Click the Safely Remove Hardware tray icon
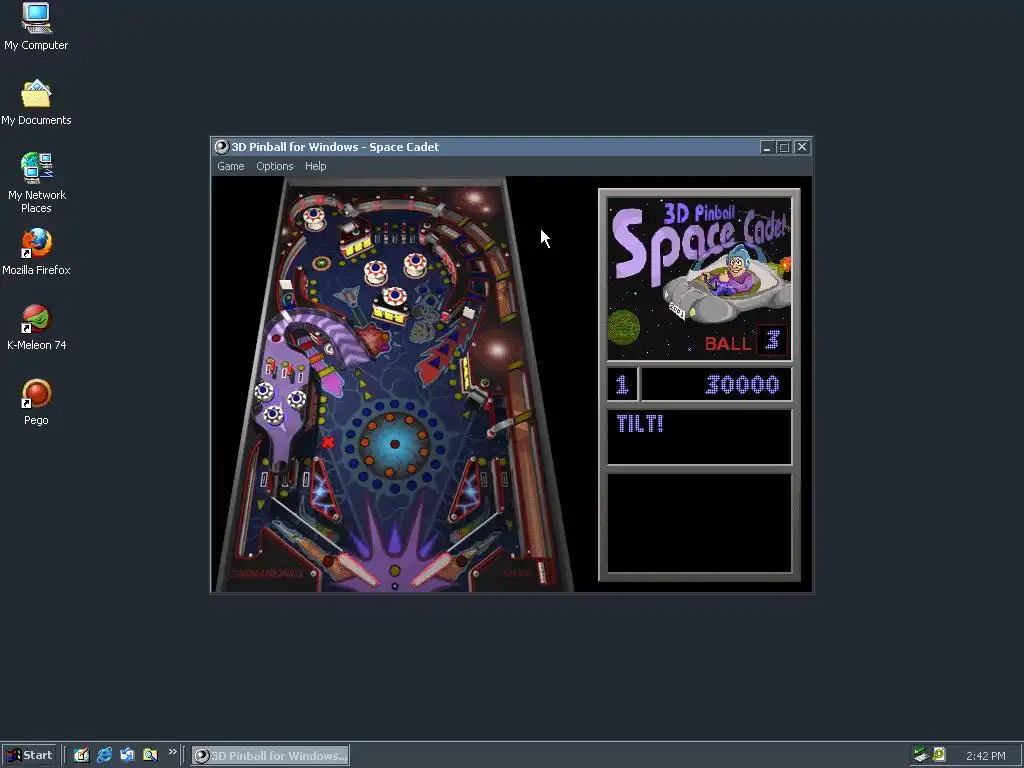This screenshot has height=768, width=1024. [921, 755]
